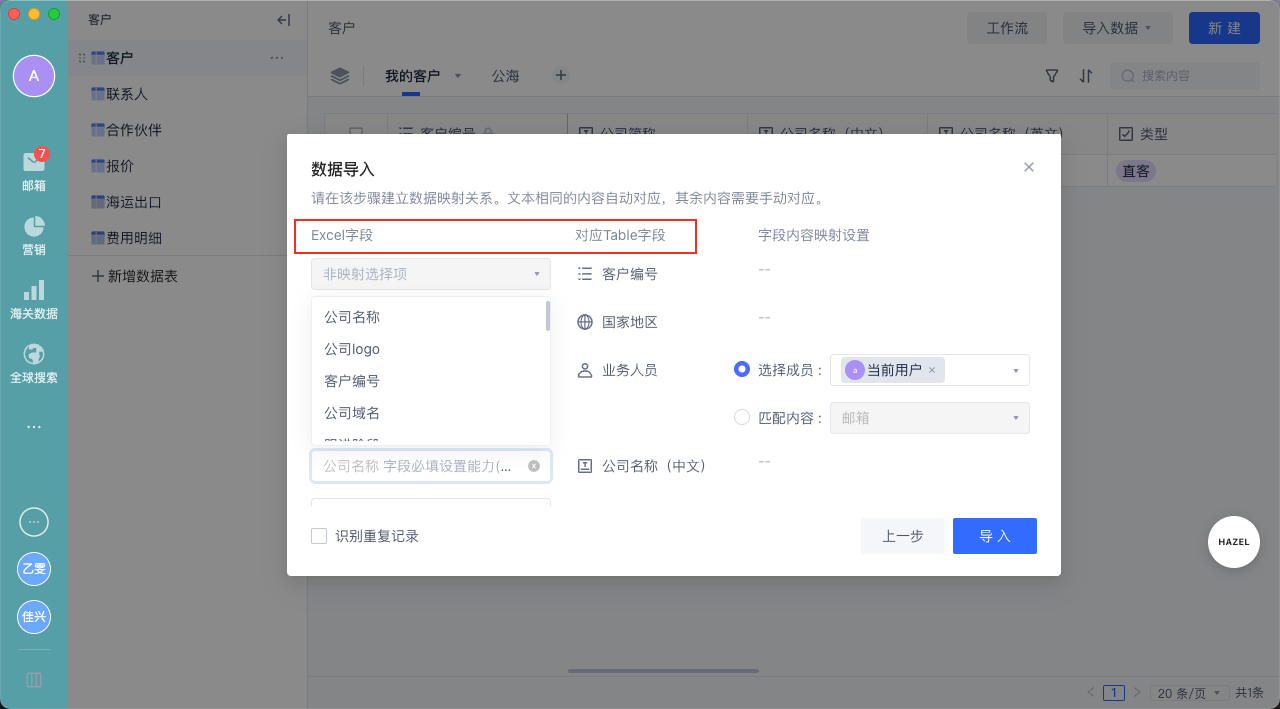Open the 20 条/页 page size dropdown
1280x709 pixels.
point(1189,692)
